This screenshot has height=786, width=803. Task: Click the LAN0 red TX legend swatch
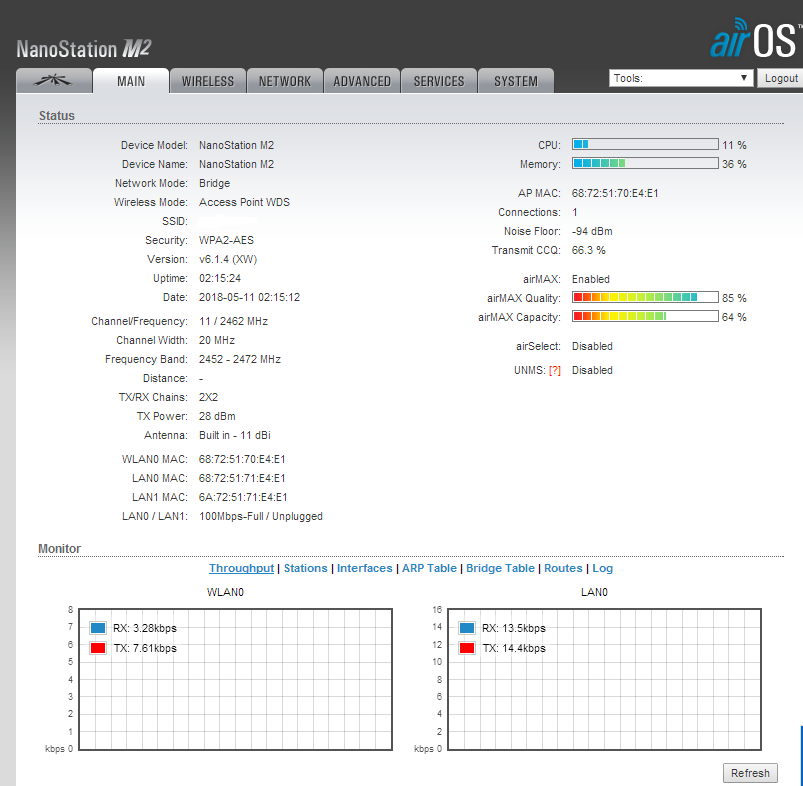[x=467, y=648]
